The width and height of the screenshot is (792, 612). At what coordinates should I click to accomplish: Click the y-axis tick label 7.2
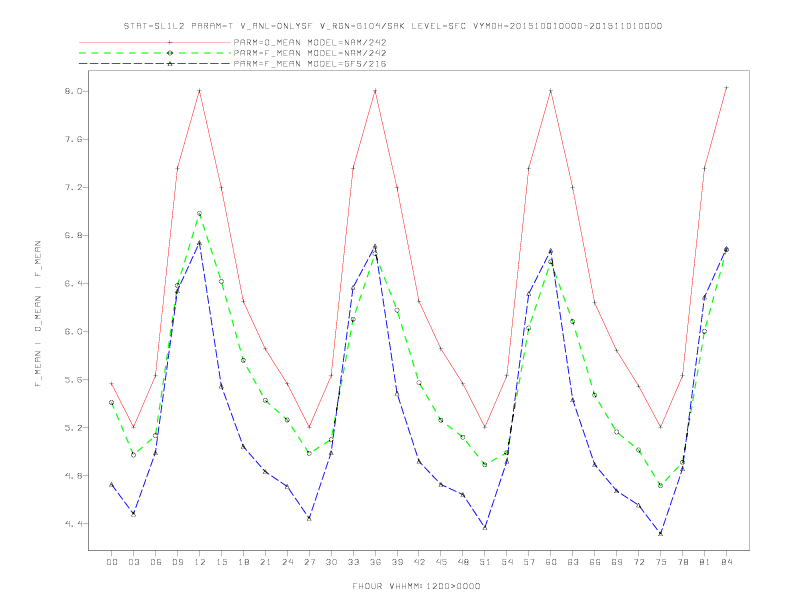click(x=73, y=187)
